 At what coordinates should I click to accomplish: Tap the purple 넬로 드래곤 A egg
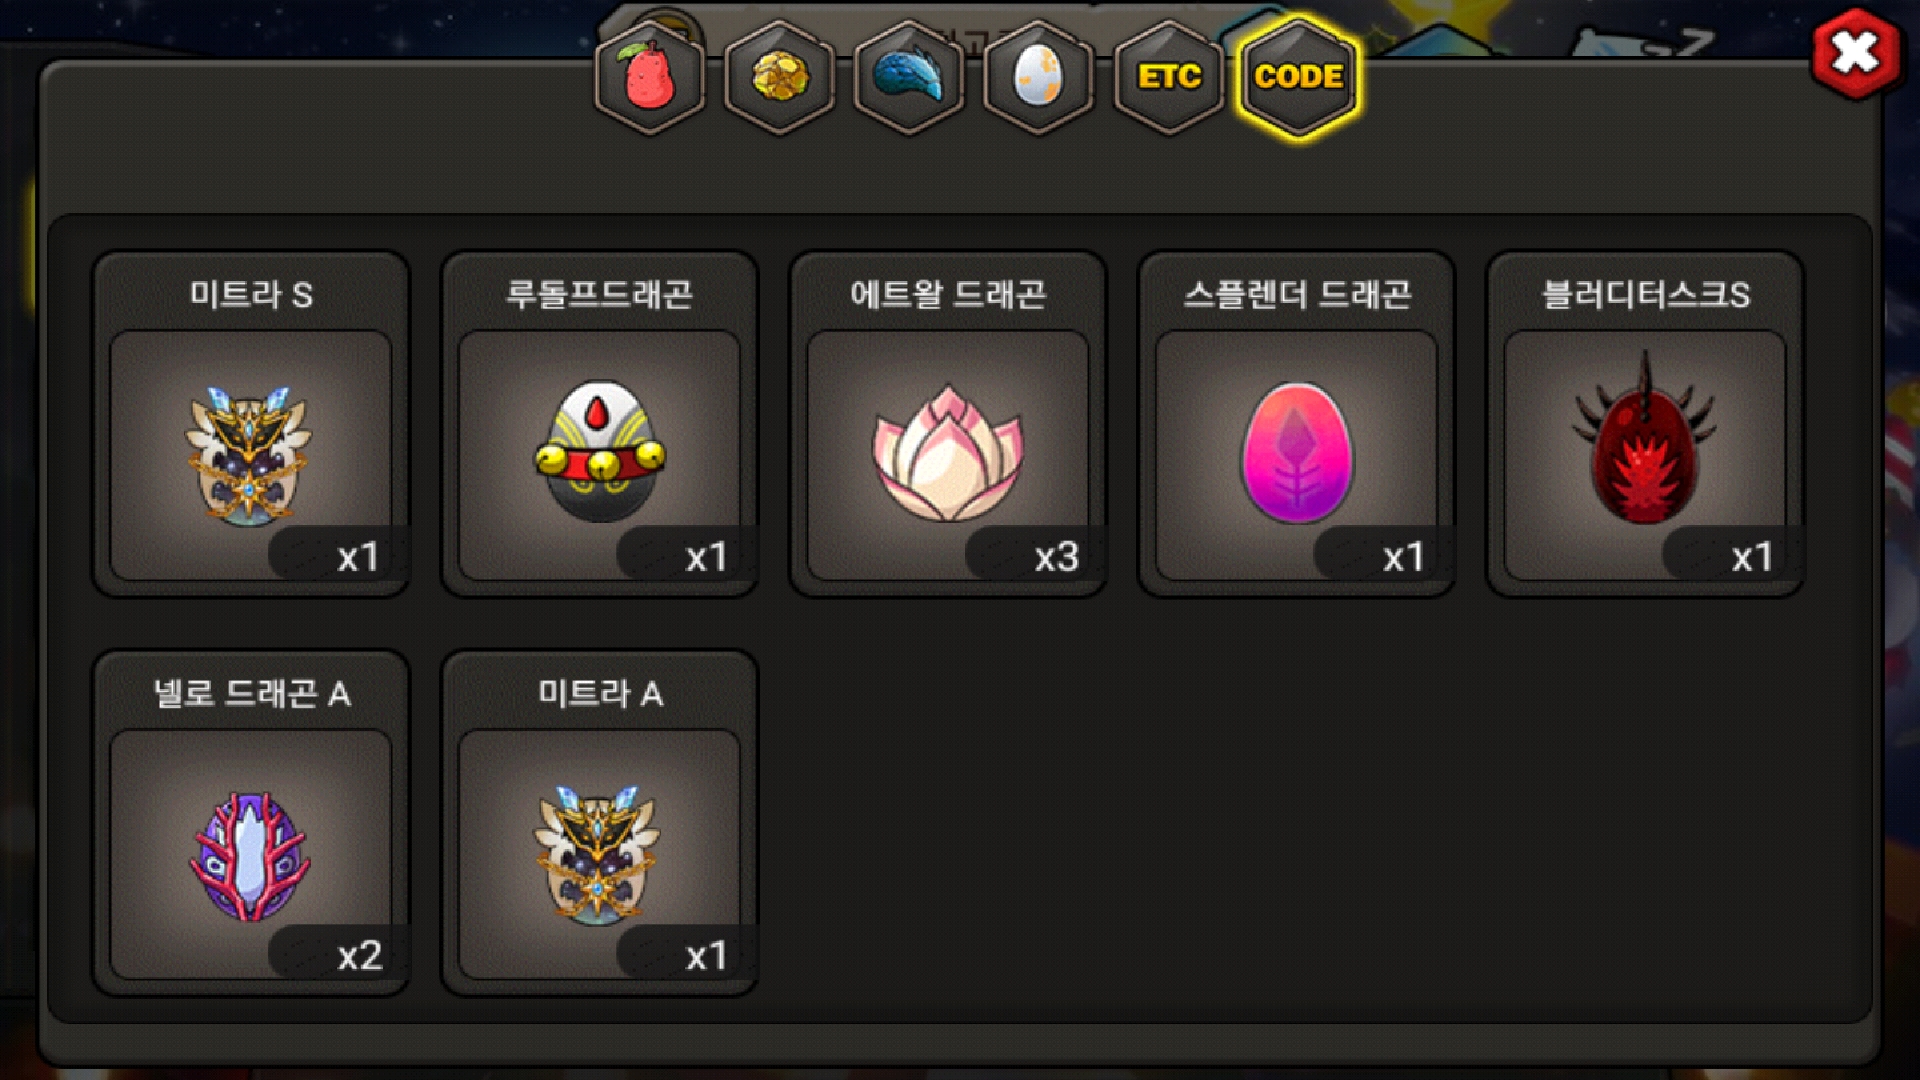coord(250,856)
